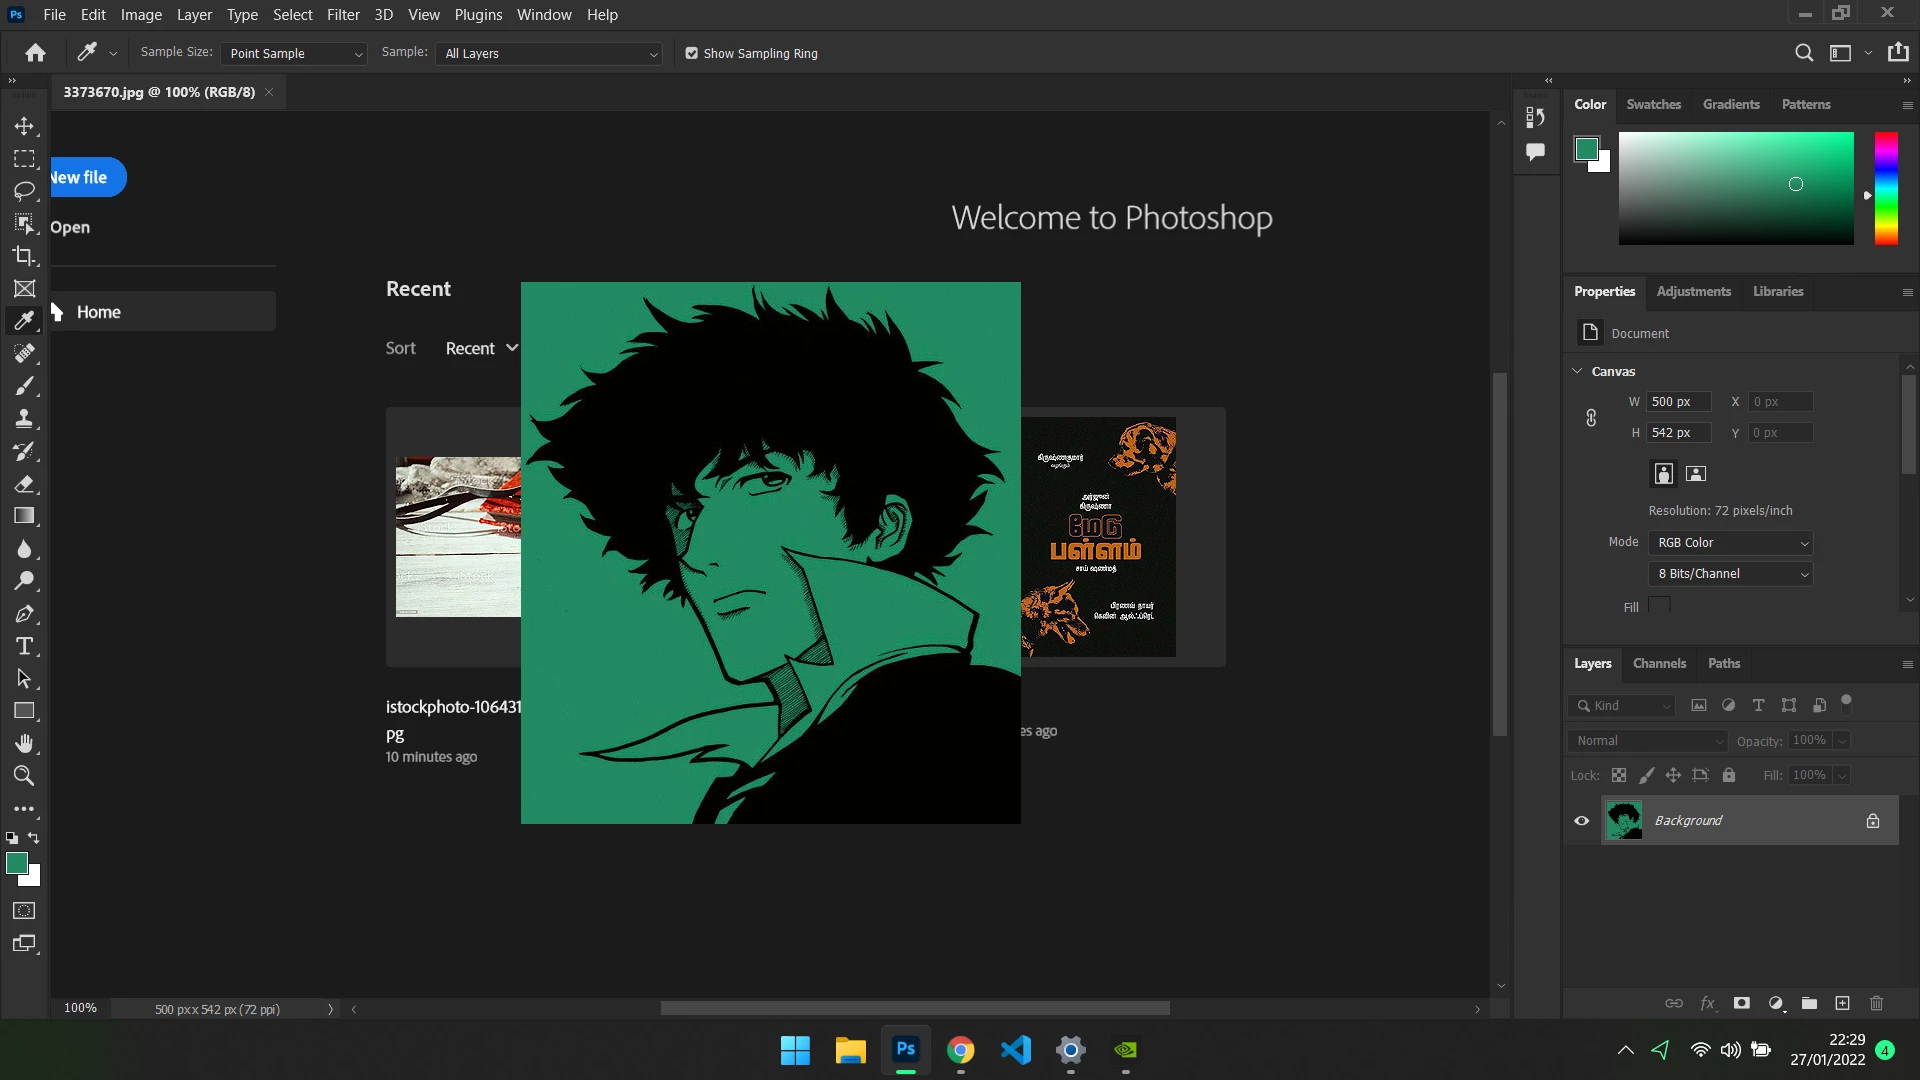
Task: Click the Zoom tool in toolbar
Action: (24, 775)
